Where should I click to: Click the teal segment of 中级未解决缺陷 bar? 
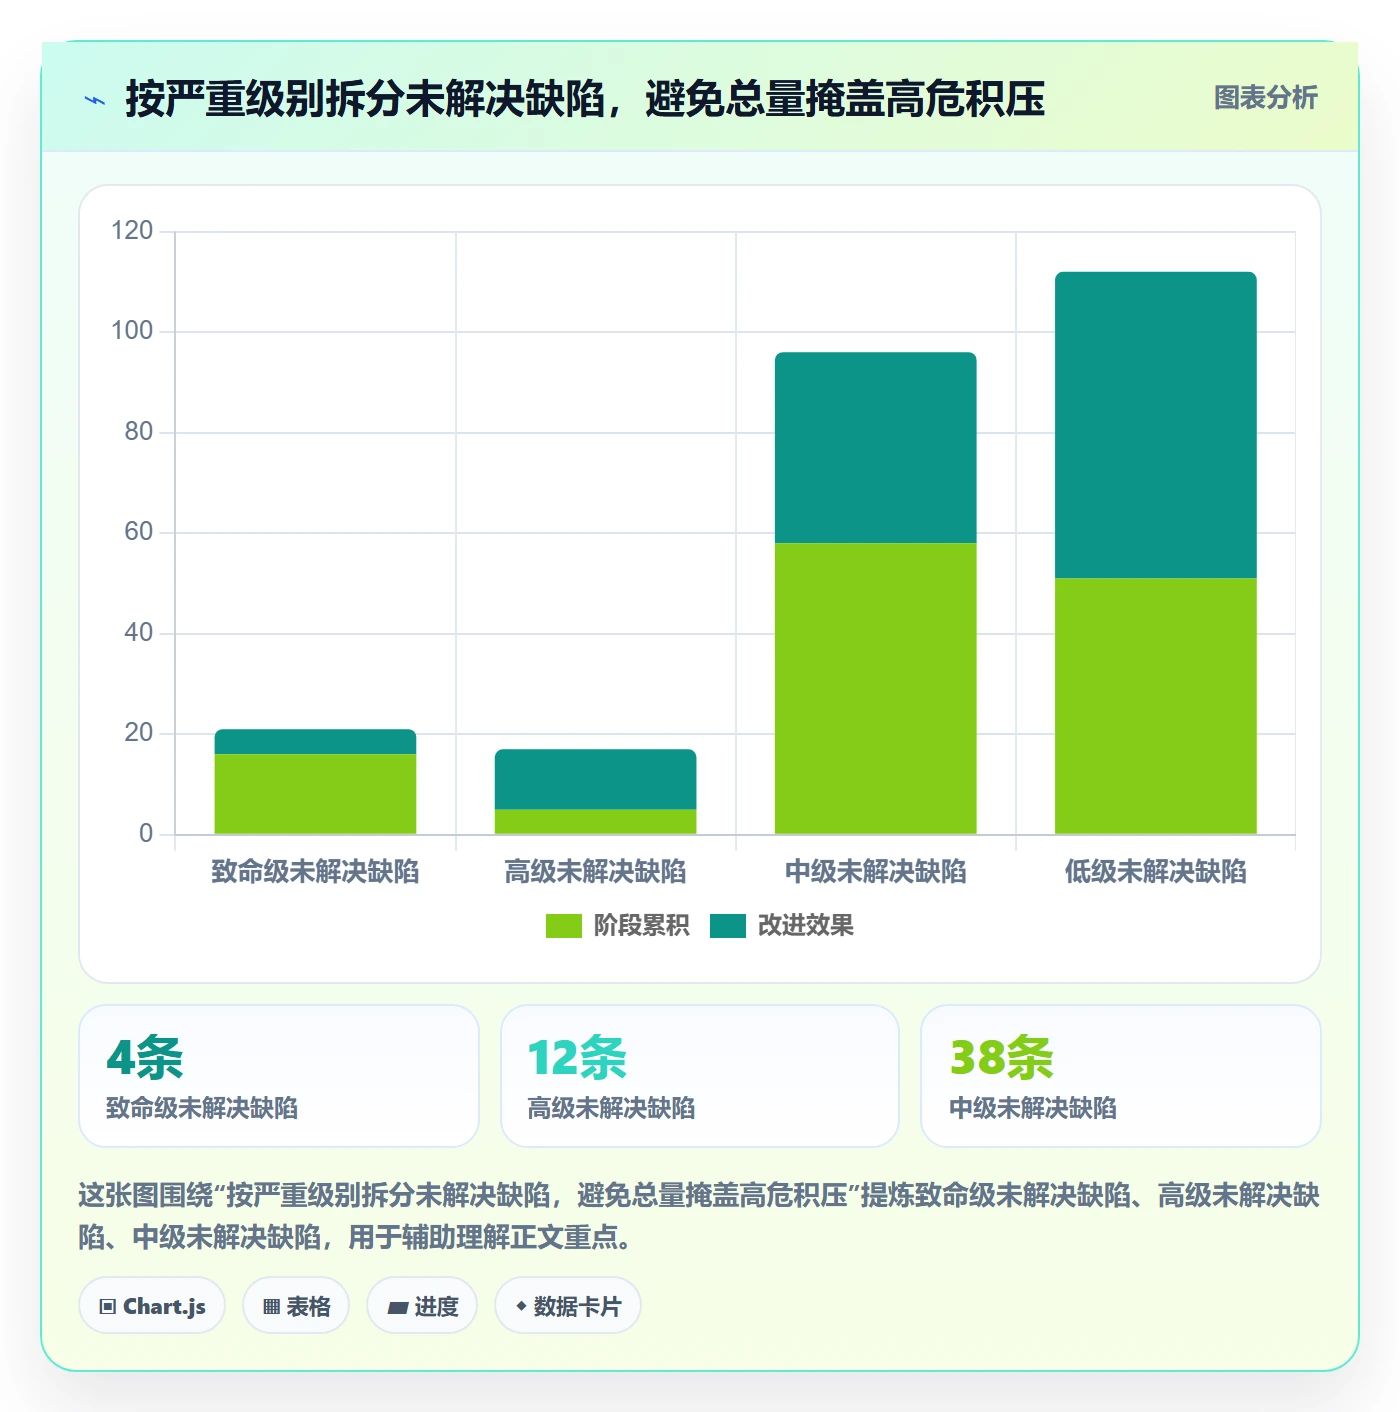coord(875,448)
